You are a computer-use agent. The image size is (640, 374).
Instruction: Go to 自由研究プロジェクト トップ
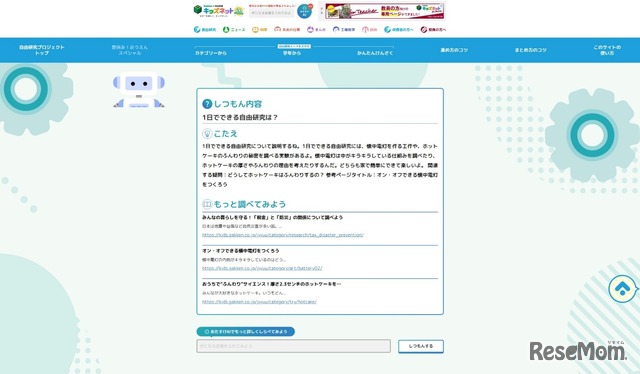[42, 50]
